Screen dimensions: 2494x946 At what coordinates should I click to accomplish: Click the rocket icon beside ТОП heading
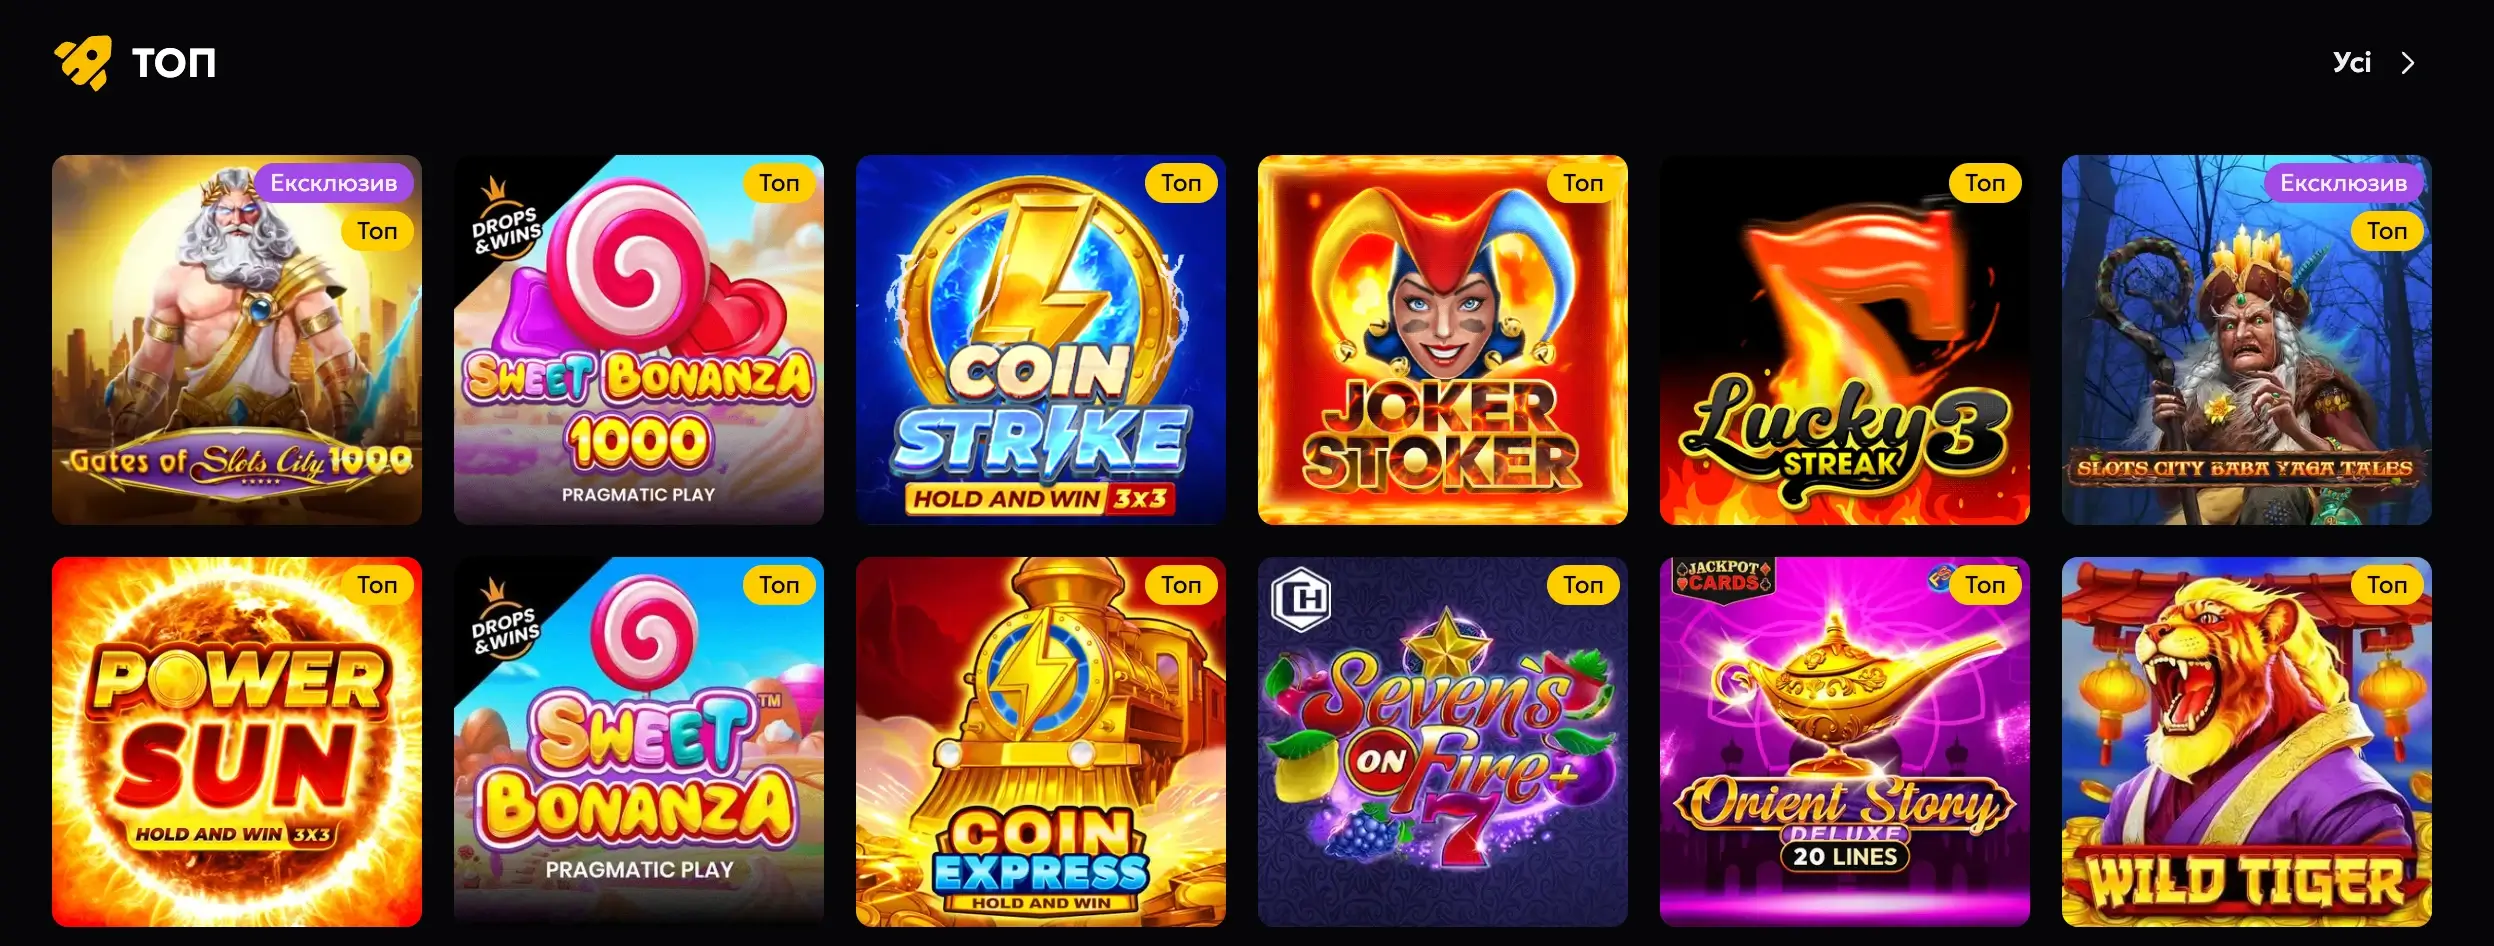click(83, 63)
